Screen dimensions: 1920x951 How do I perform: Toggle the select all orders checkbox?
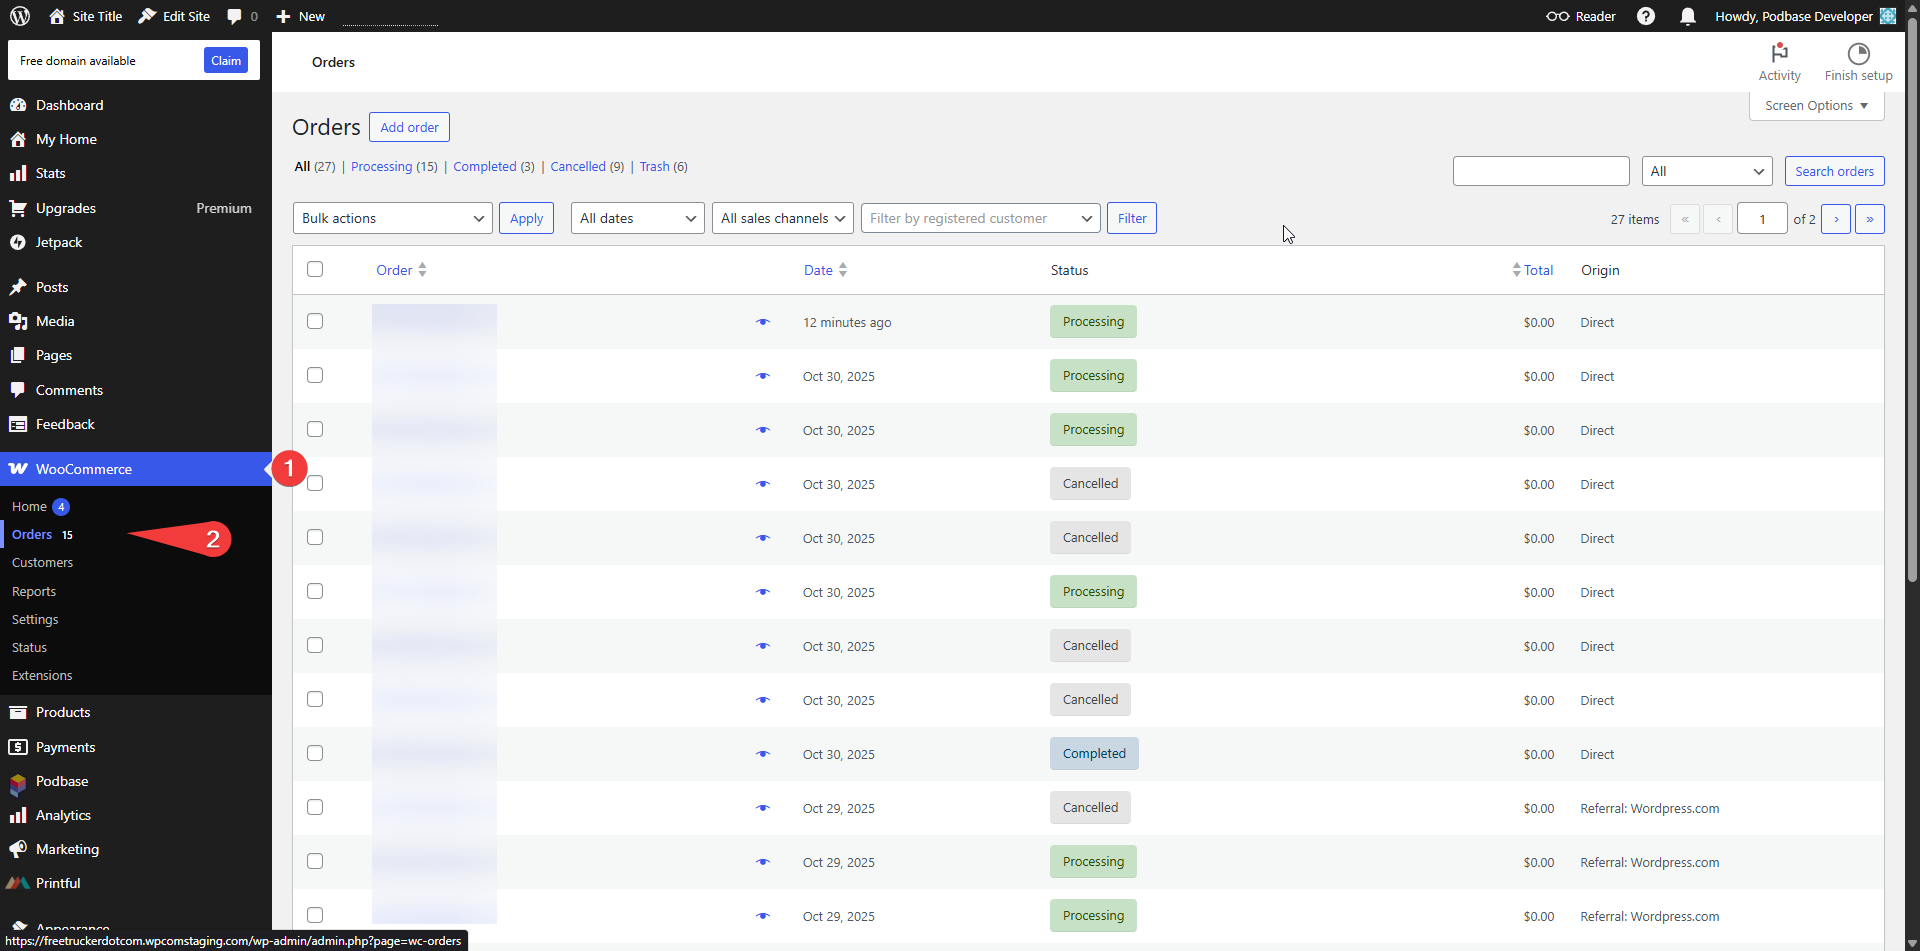(x=315, y=269)
